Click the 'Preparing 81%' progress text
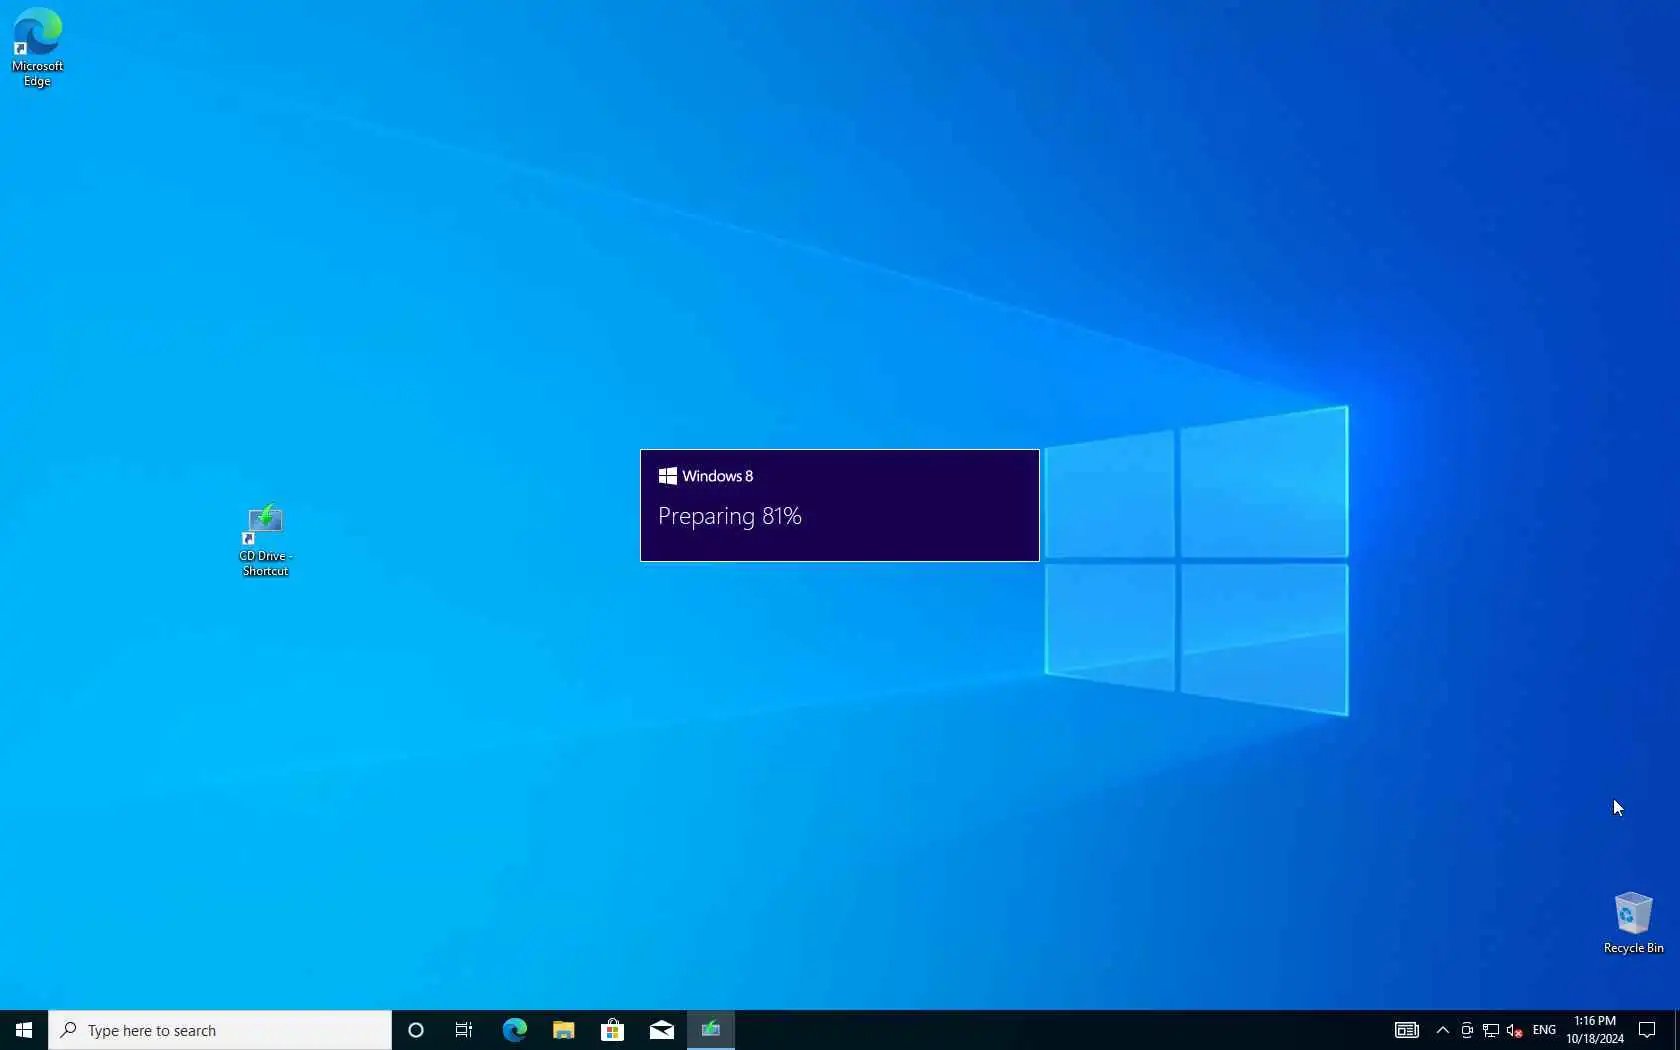1680x1050 pixels. 730,516
